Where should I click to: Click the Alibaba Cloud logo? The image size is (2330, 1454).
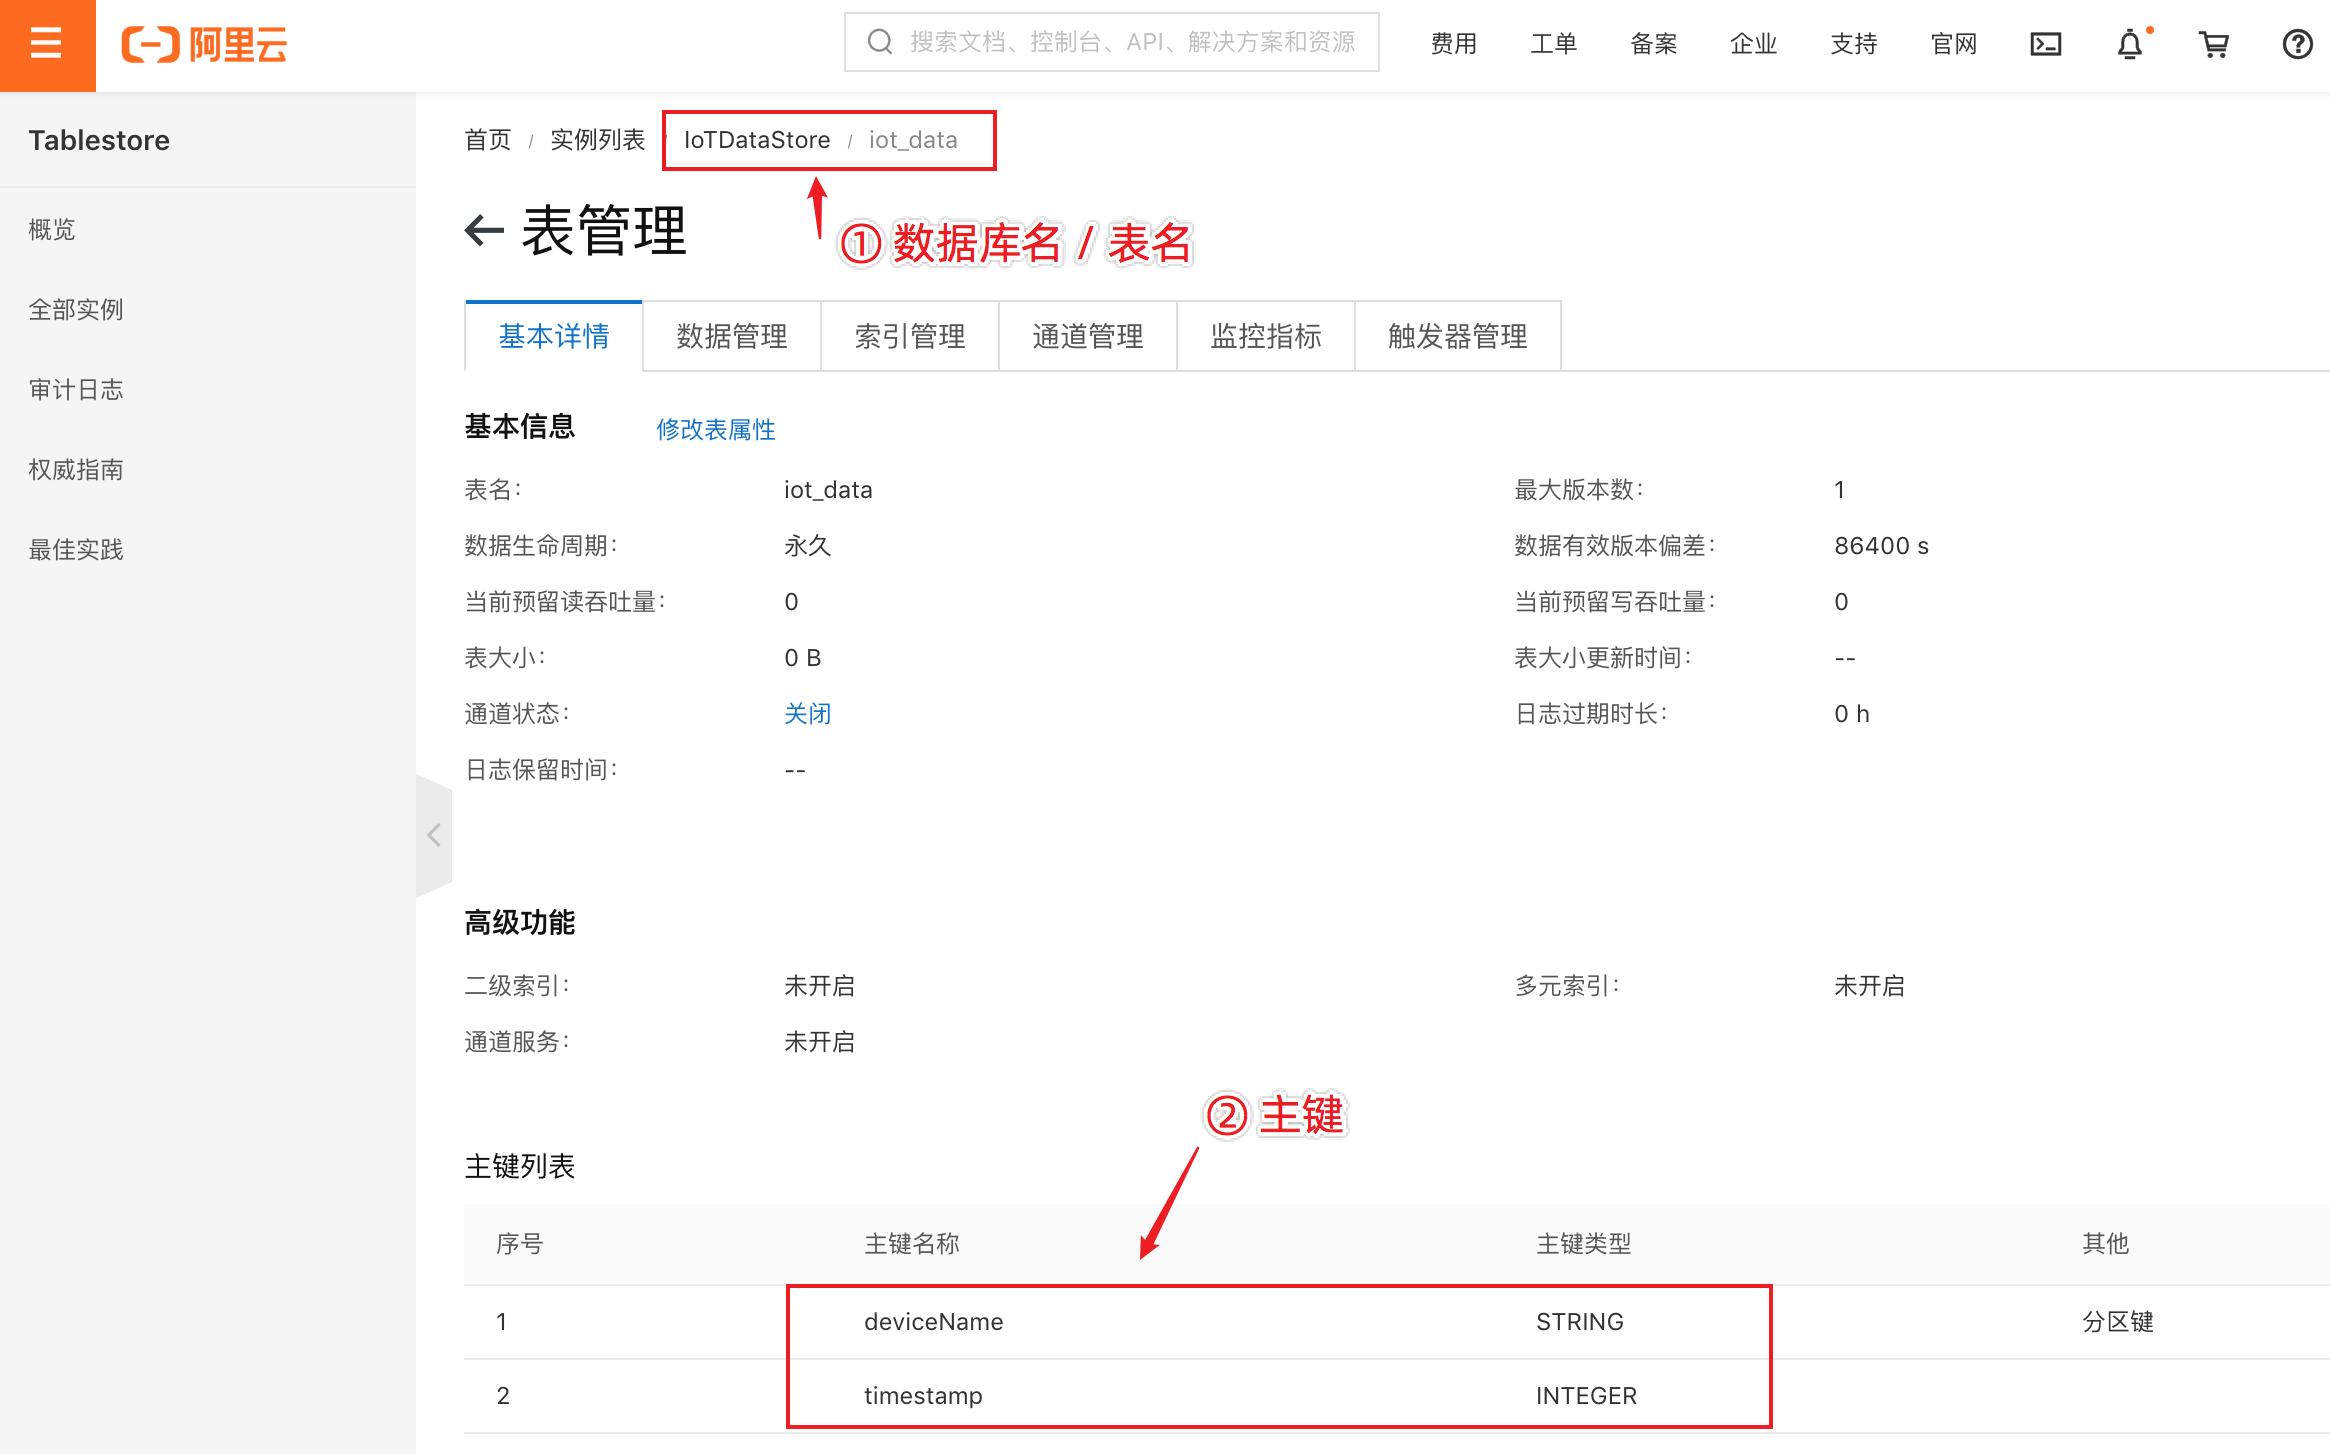click(x=204, y=45)
